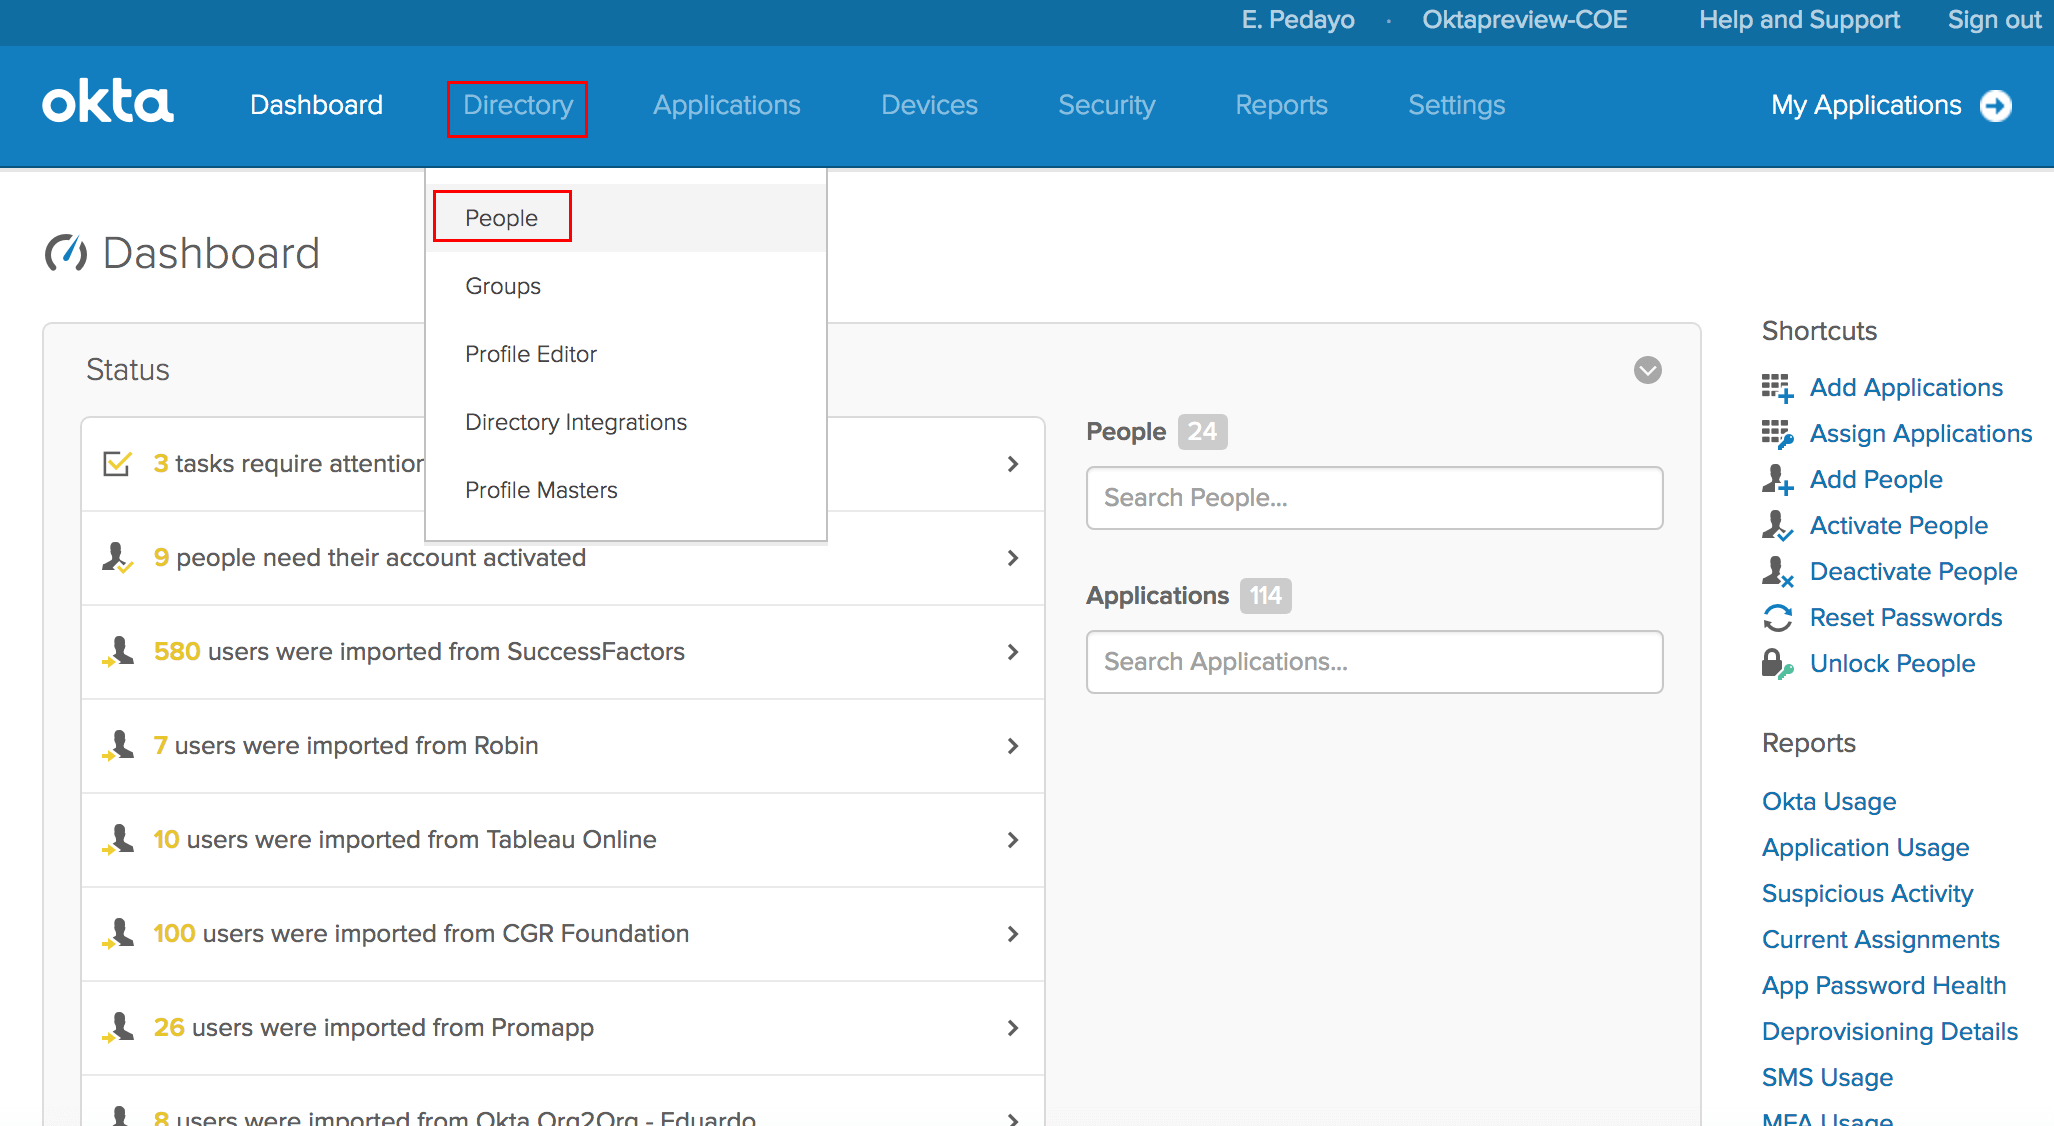Select Directory Integrations menu entry

pyautogui.click(x=626, y=422)
